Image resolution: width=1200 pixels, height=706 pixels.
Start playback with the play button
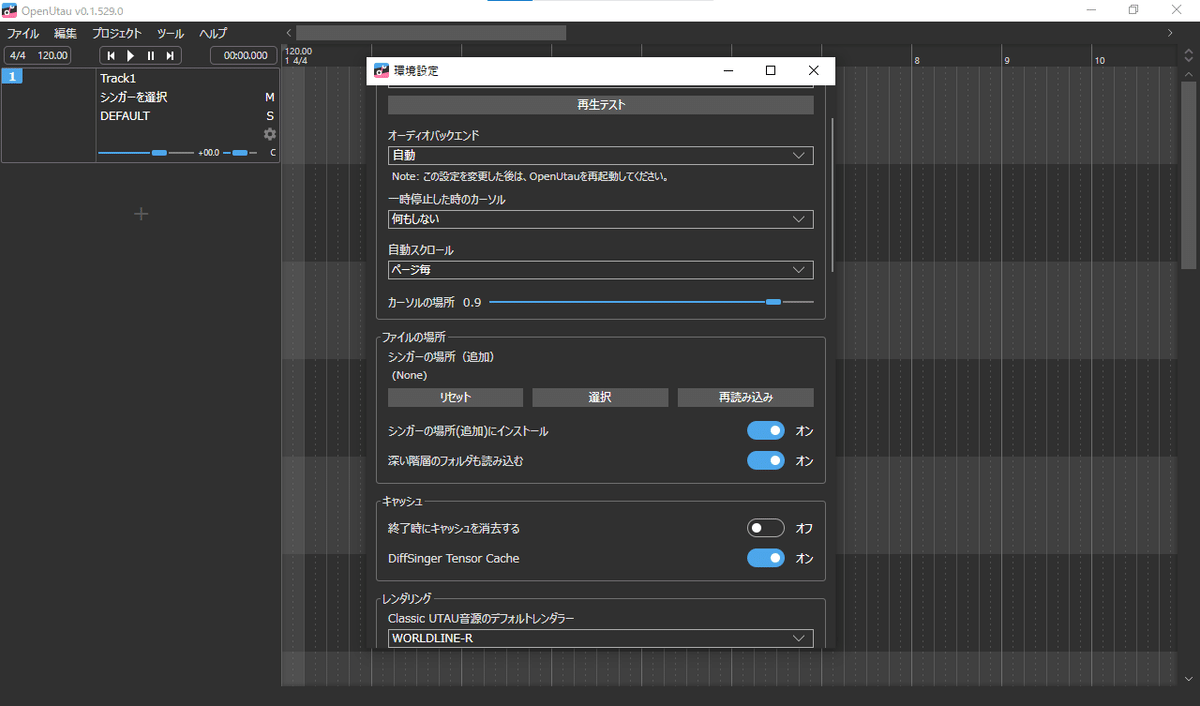pyautogui.click(x=130, y=56)
